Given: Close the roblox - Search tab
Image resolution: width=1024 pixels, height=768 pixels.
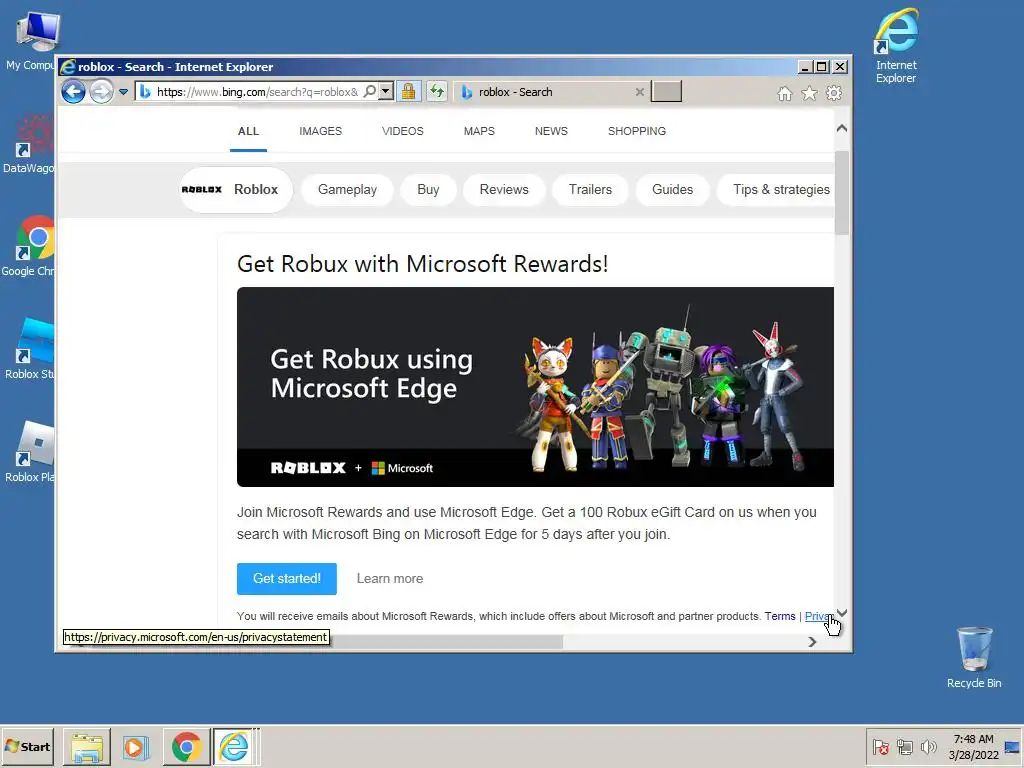Looking at the screenshot, I should [640, 92].
